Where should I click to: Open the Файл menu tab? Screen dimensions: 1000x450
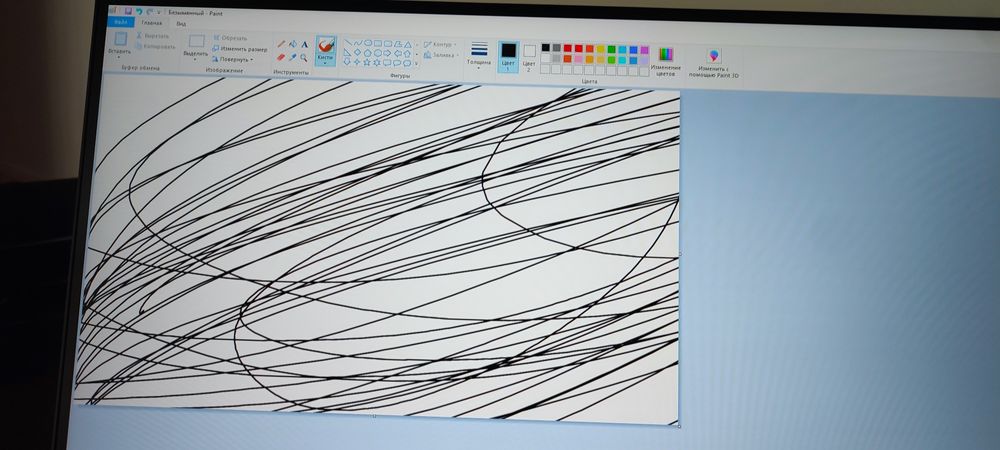121,22
